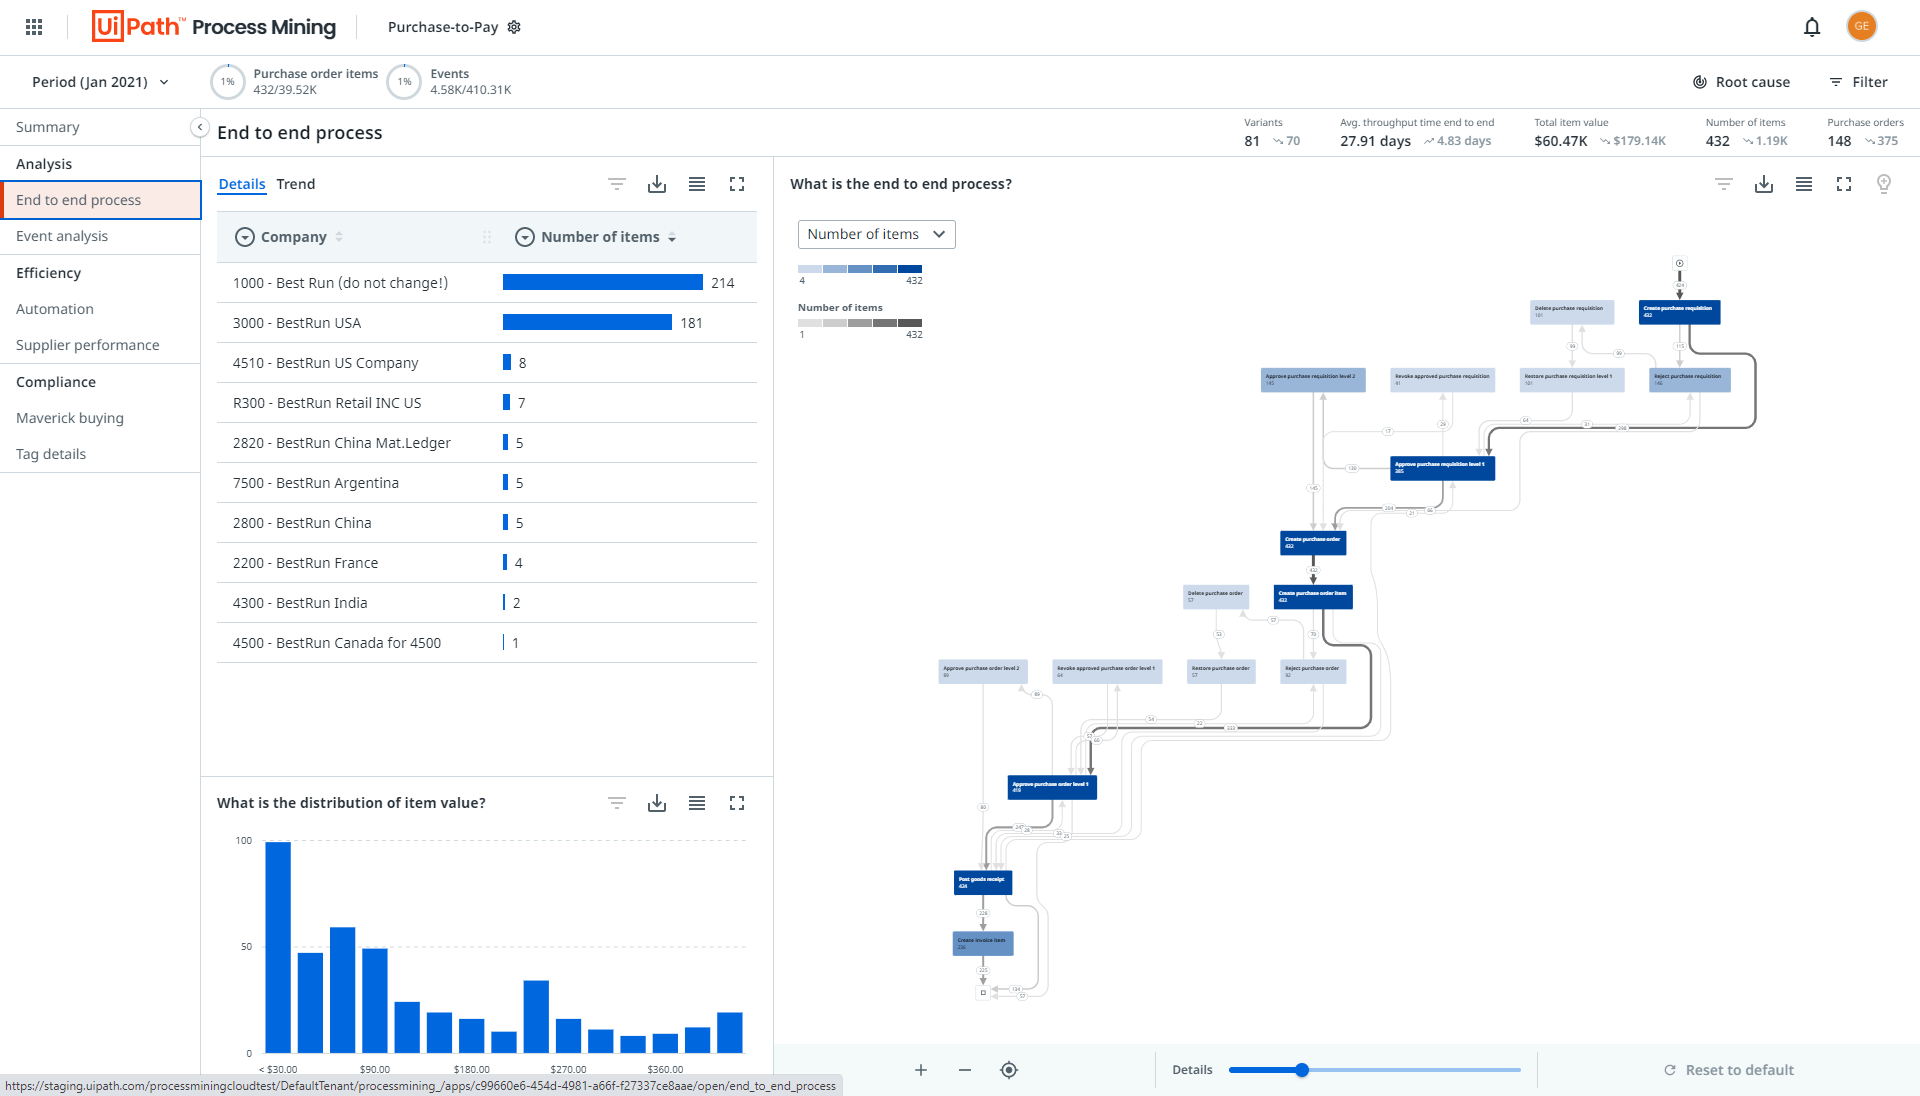
Task: Click the tallest bar in item value chart
Action: (x=278, y=947)
